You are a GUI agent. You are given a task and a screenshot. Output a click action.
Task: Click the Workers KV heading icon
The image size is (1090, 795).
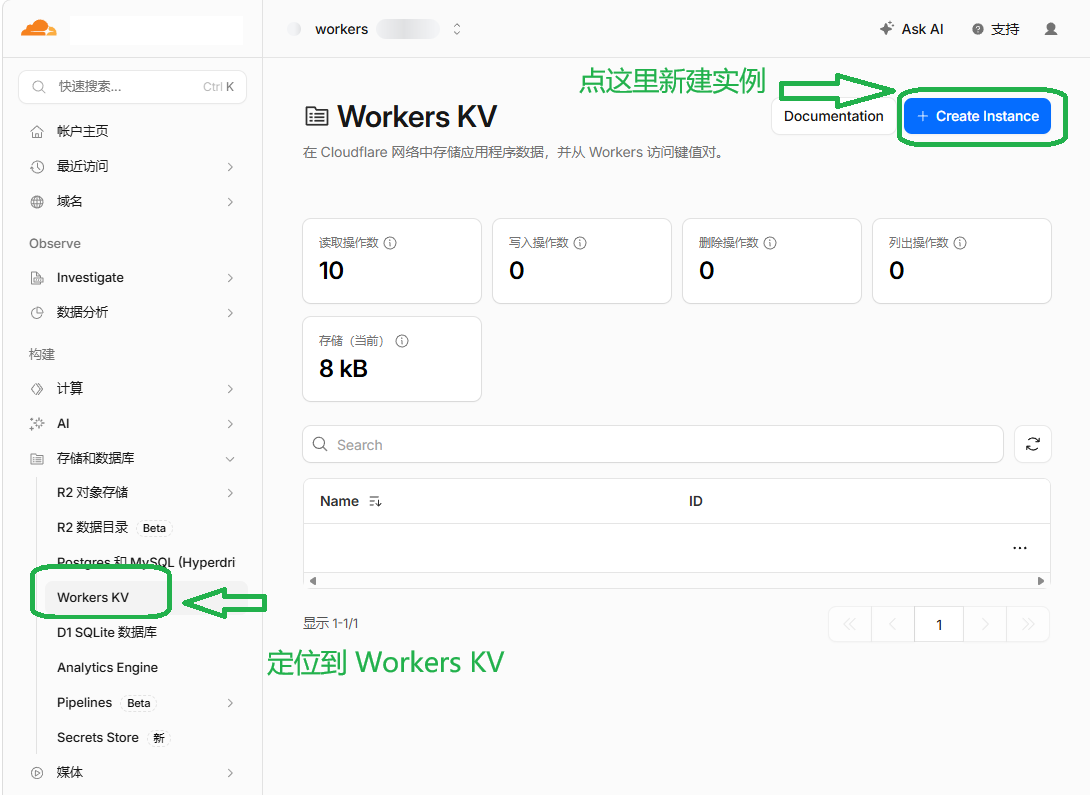tap(316, 116)
